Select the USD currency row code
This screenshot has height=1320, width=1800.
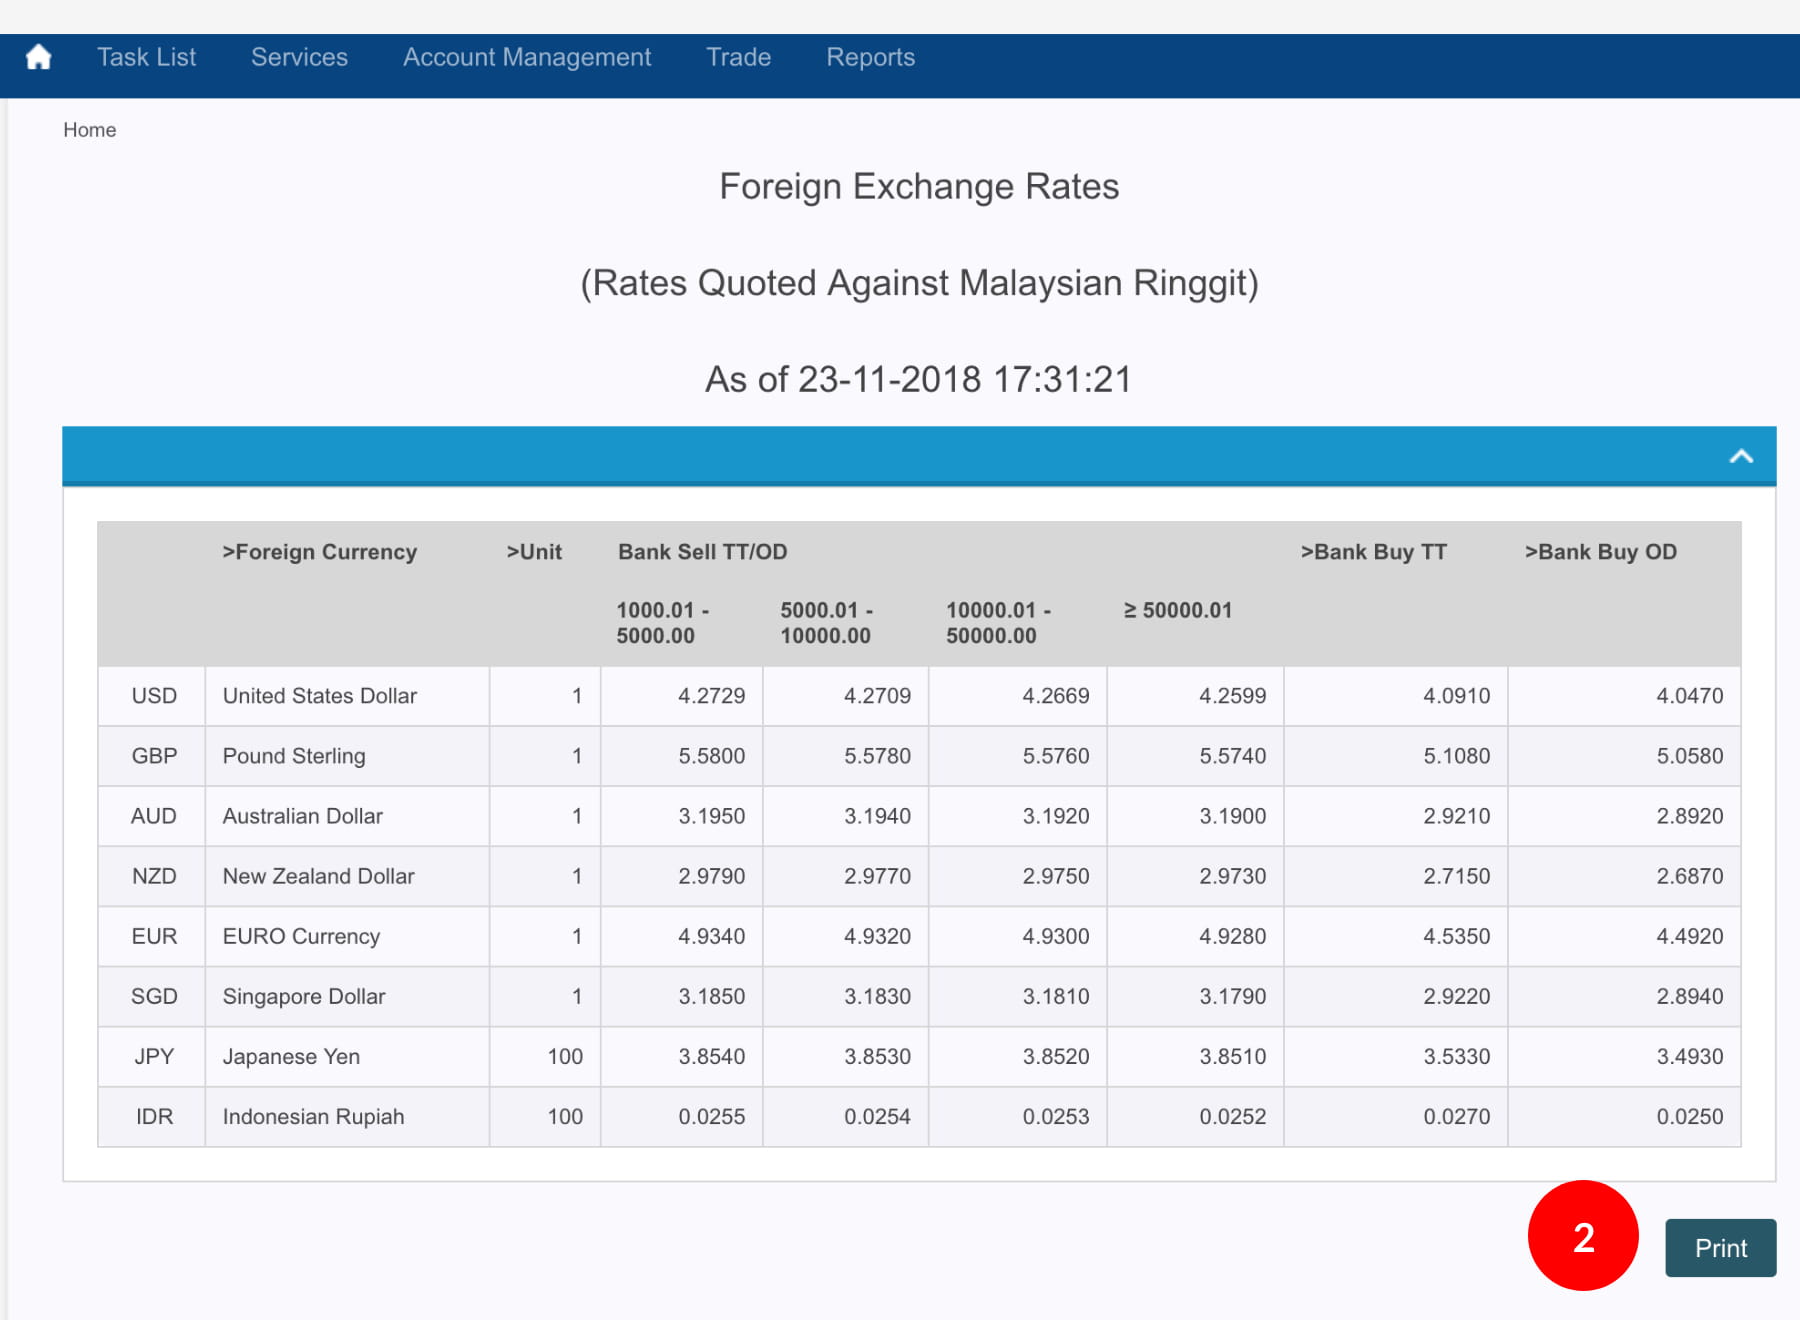click(x=154, y=696)
